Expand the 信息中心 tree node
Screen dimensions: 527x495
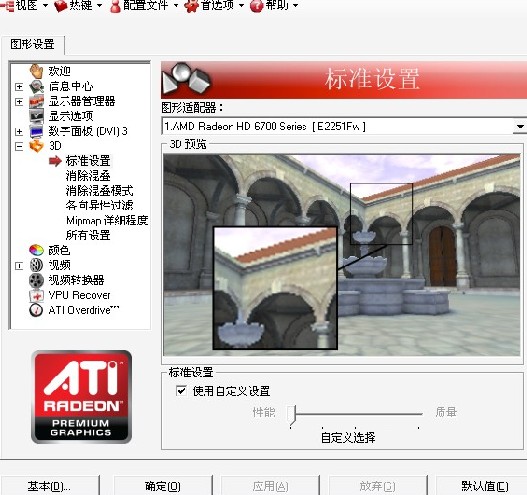coord(19,87)
